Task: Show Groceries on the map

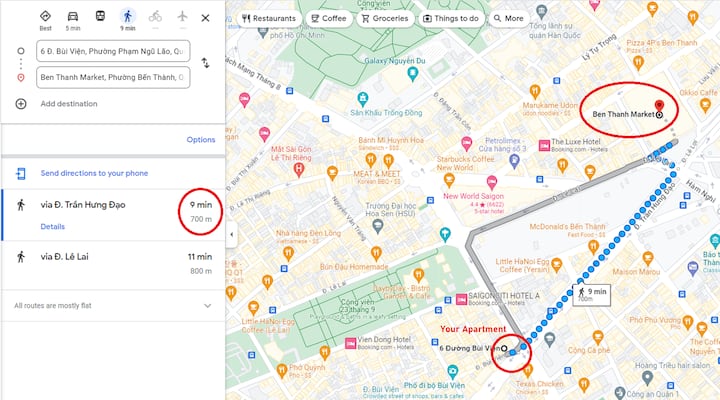Action: coord(385,18)
